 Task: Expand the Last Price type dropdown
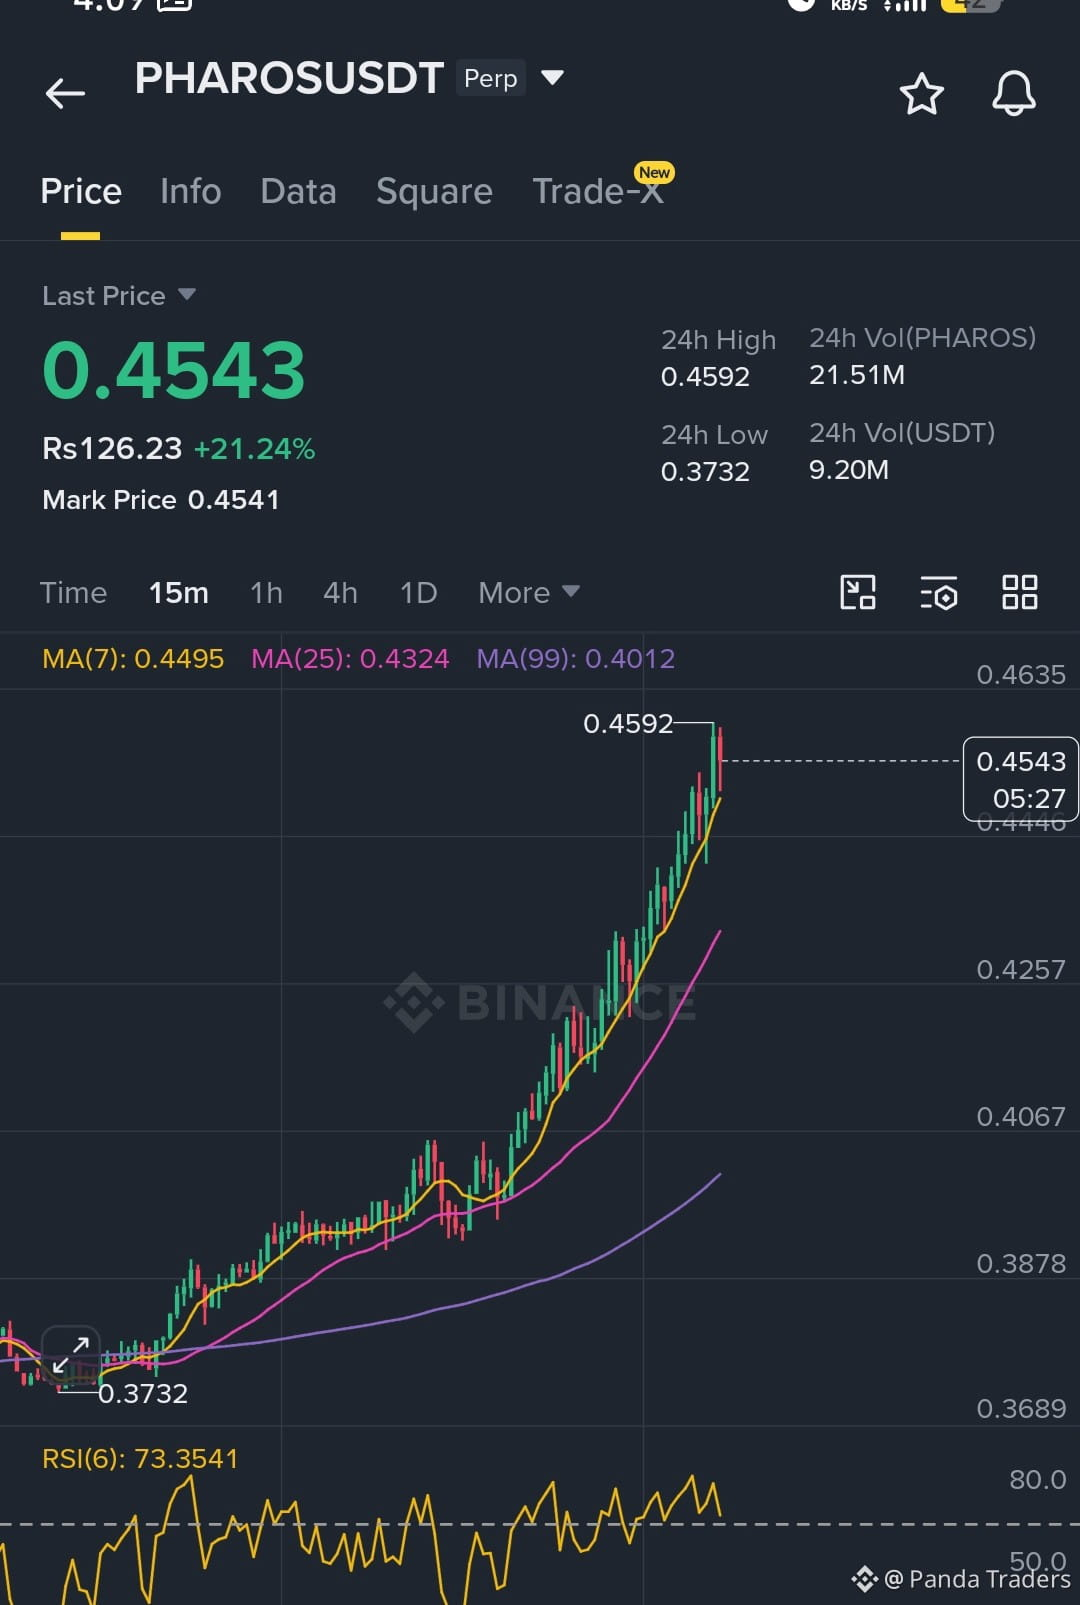(x=186, y=295)
